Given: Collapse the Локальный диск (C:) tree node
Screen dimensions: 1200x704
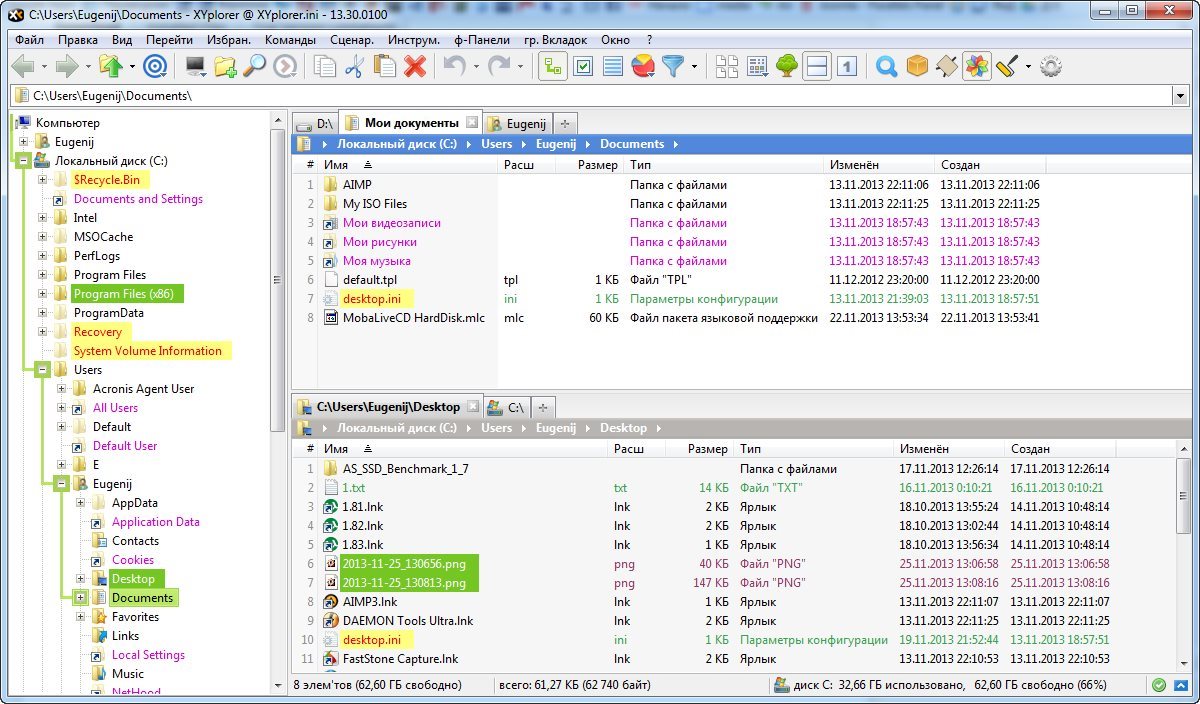Looking at the screenshot, I should click(22, 161).
